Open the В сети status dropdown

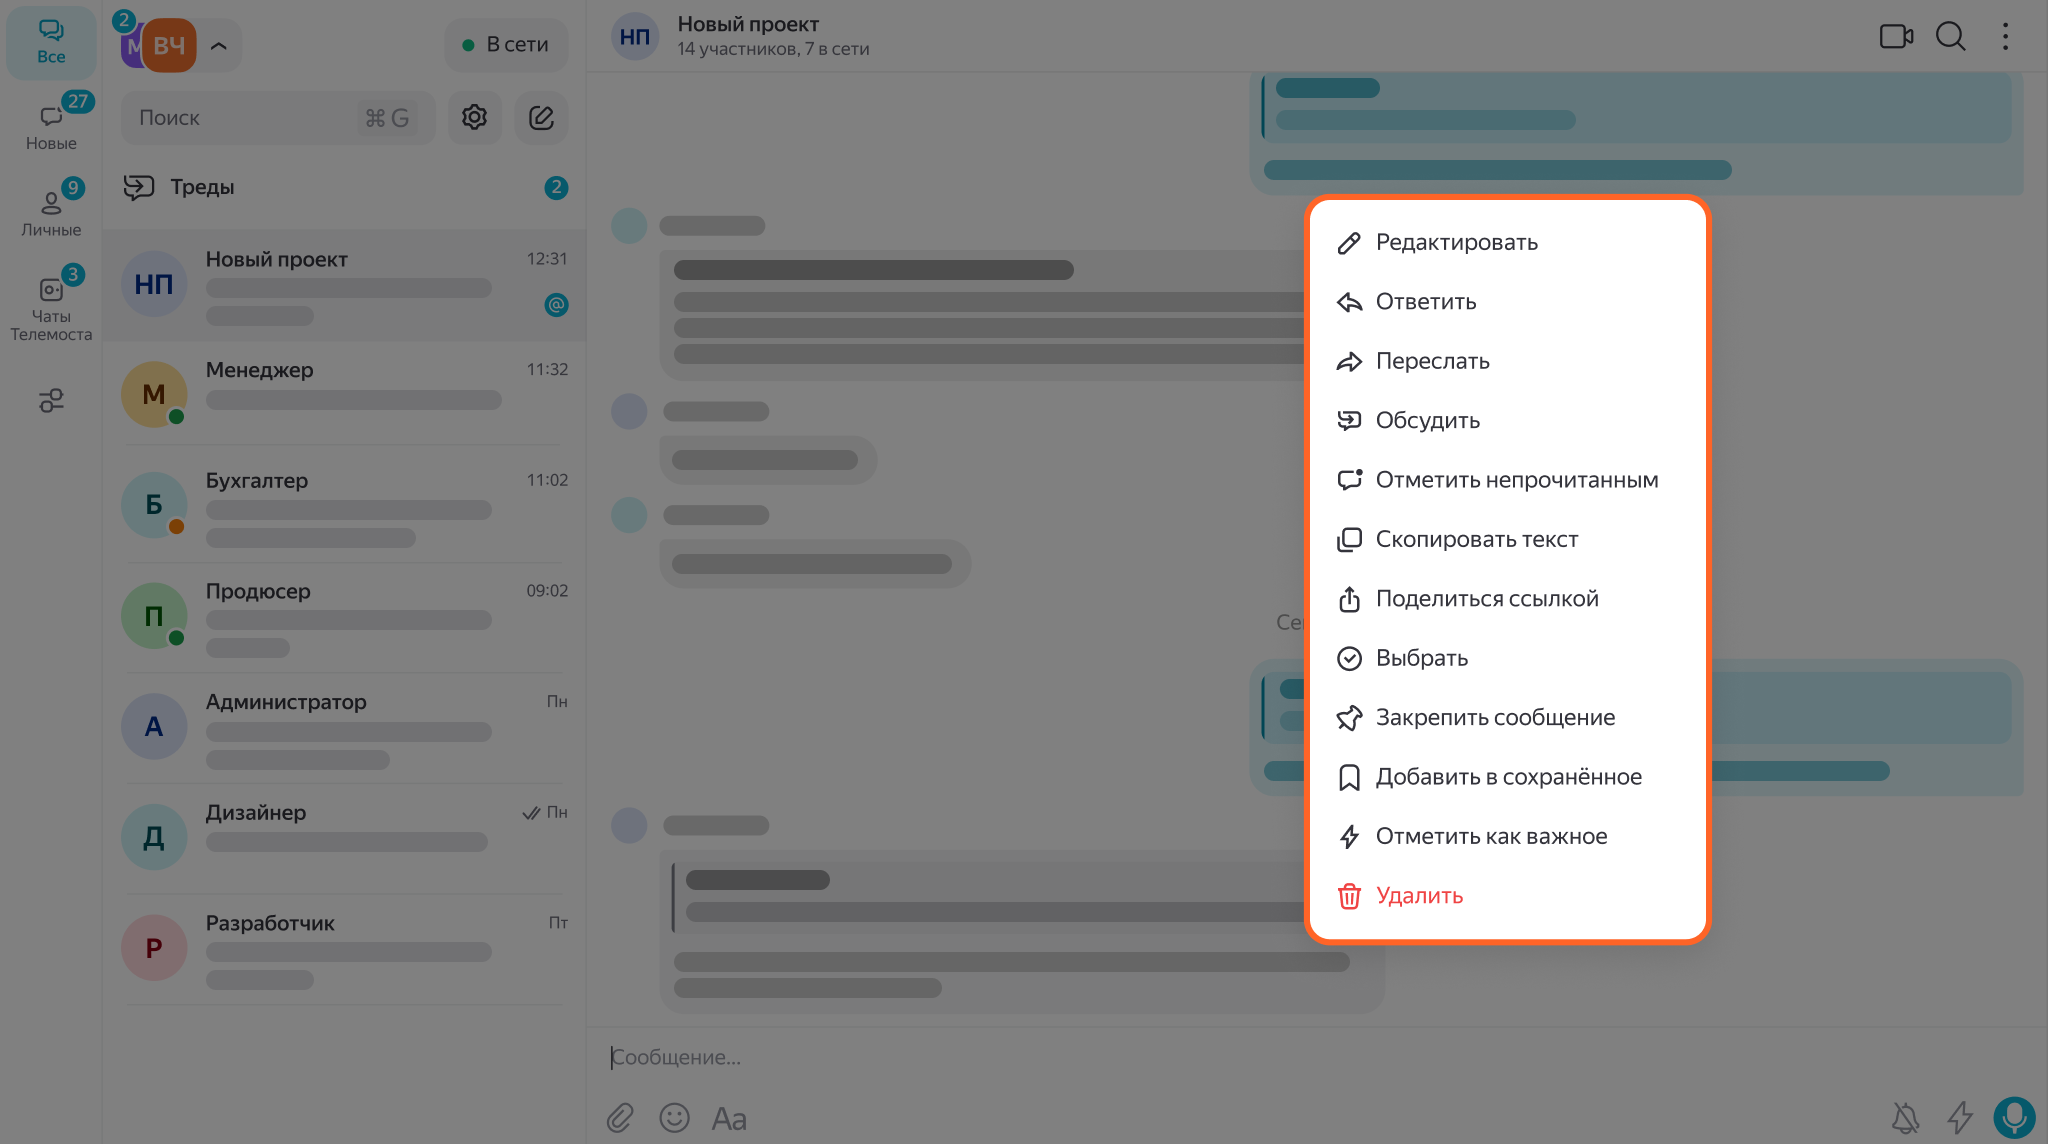pyautogui.click(x=506, y=45)
